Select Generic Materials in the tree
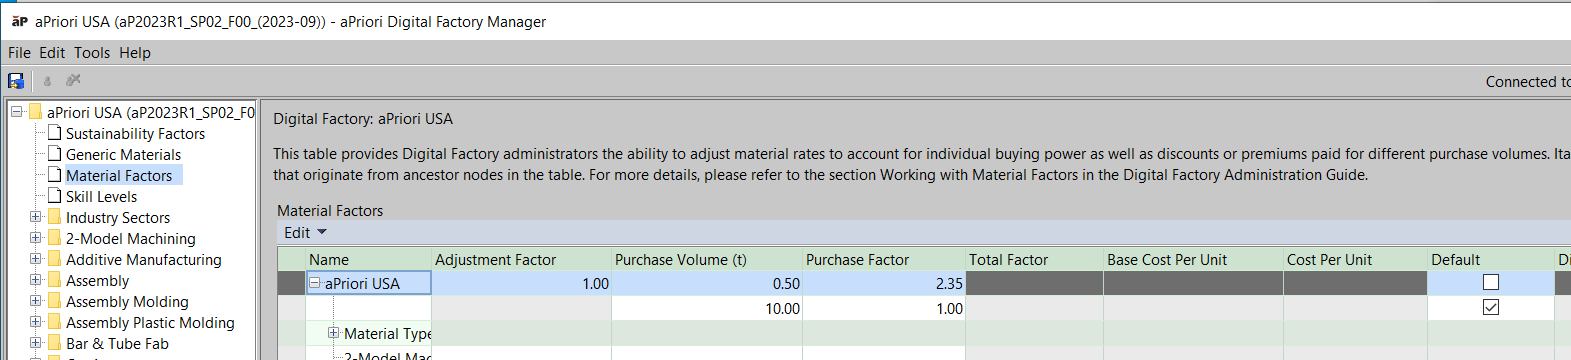This screenshot has width=1571, height=360. coord(123,154)
